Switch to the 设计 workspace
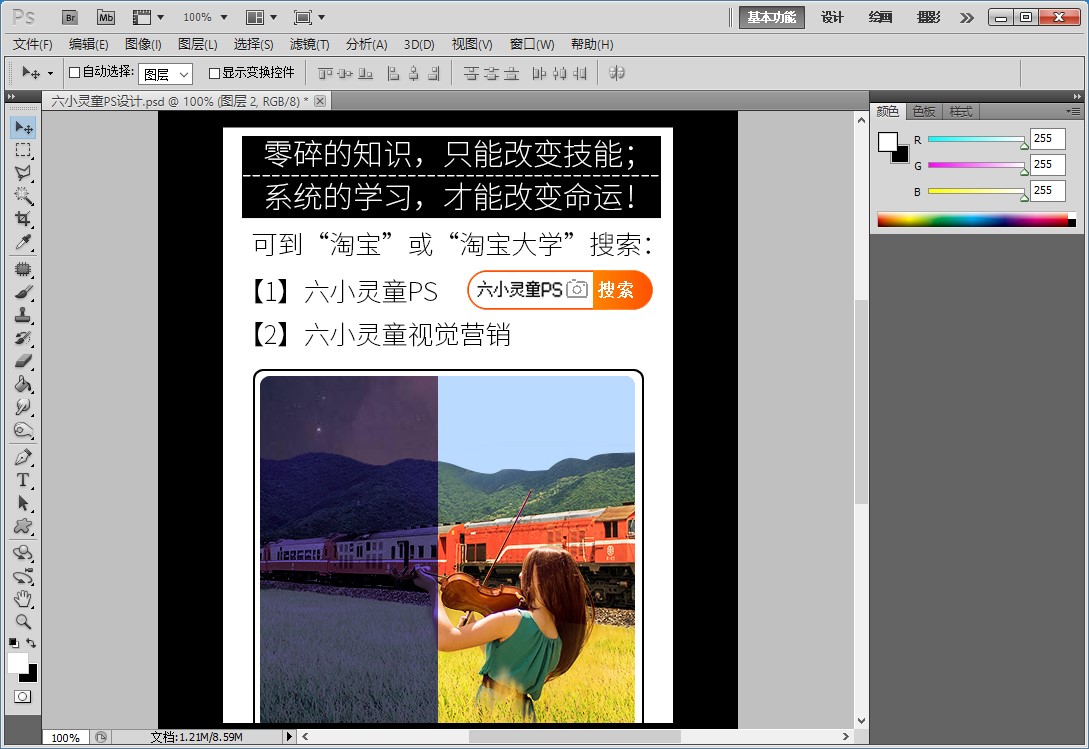This screenshot has width=1089, height=749. [833, 17]
